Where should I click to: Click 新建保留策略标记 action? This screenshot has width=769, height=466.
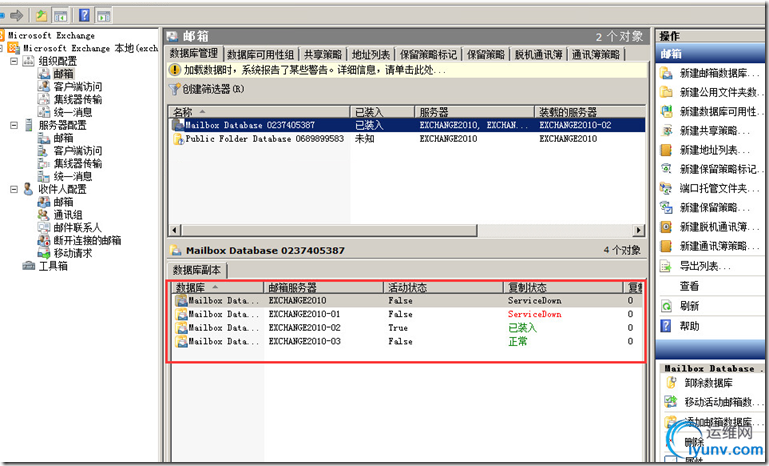point(711,169)
